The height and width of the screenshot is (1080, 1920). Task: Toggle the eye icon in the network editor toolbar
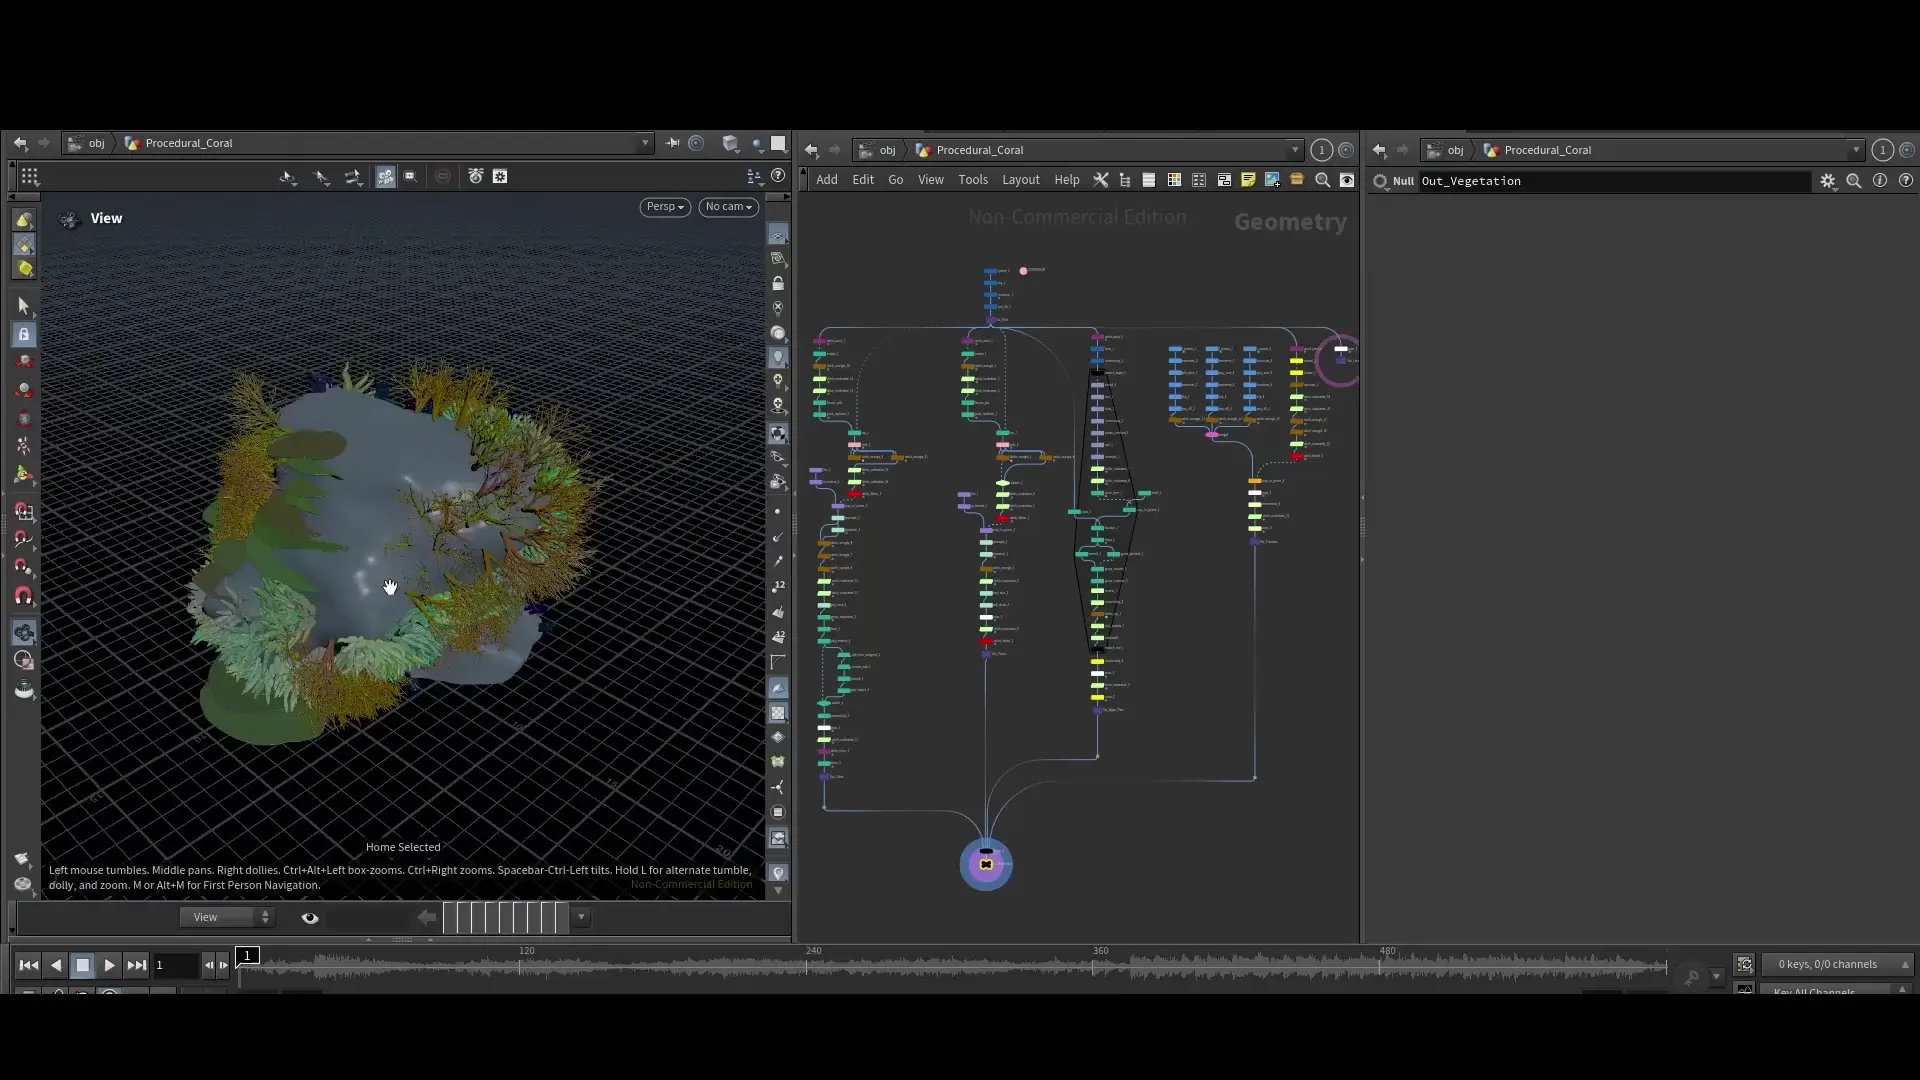[x=1347, y=180]
